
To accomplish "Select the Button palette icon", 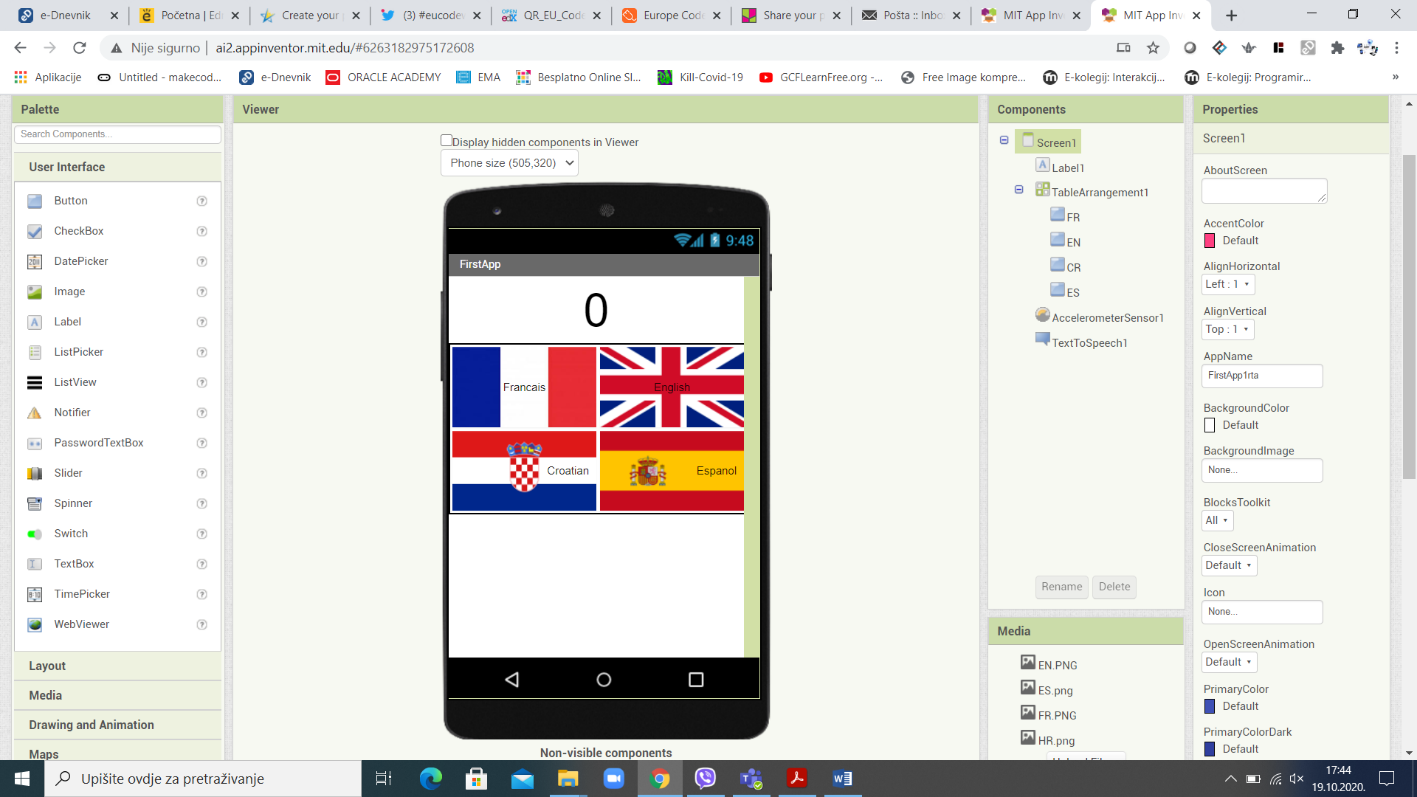I will coord(35,201).
